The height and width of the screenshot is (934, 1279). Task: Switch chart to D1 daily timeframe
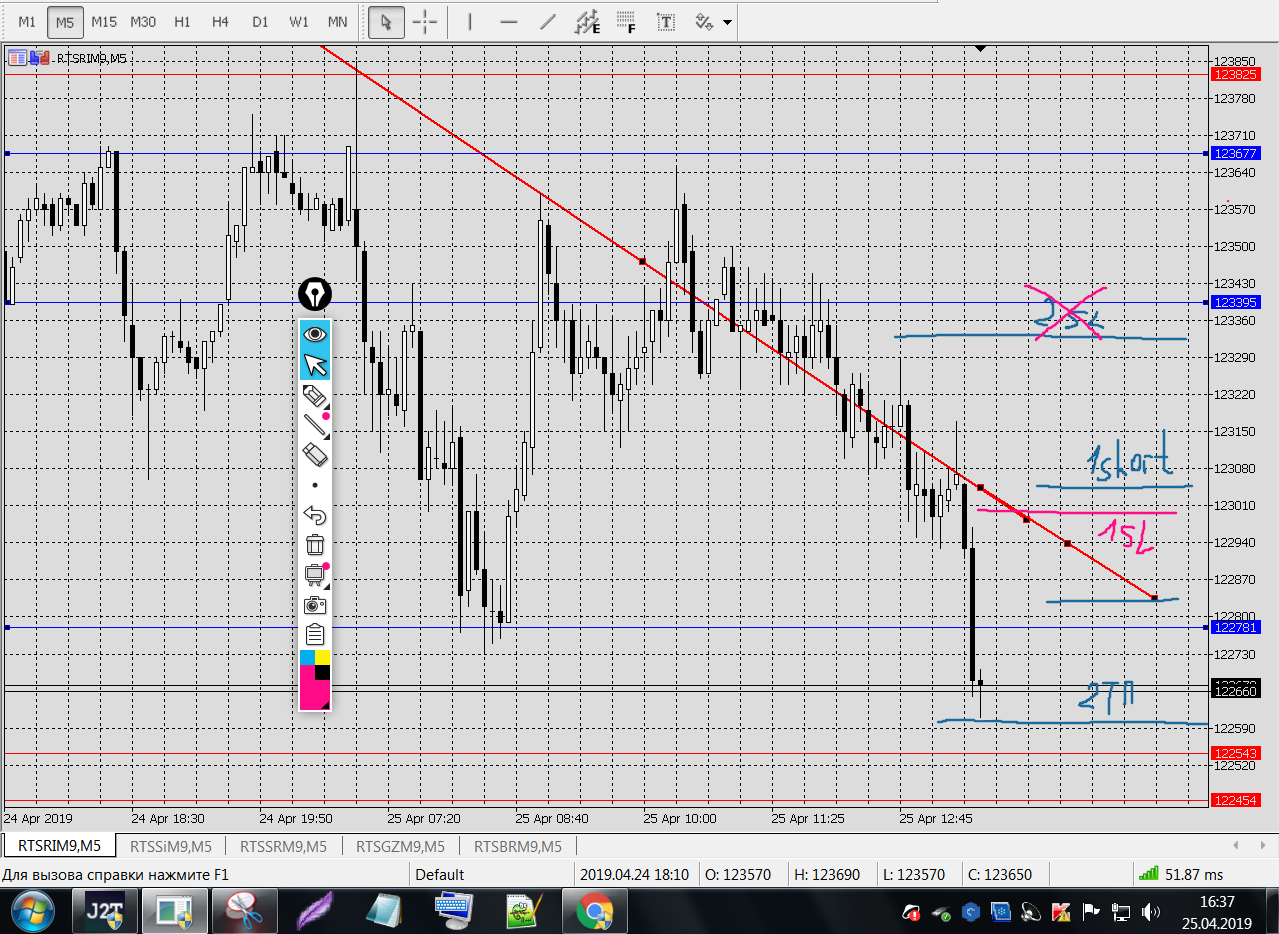(259, 21)
